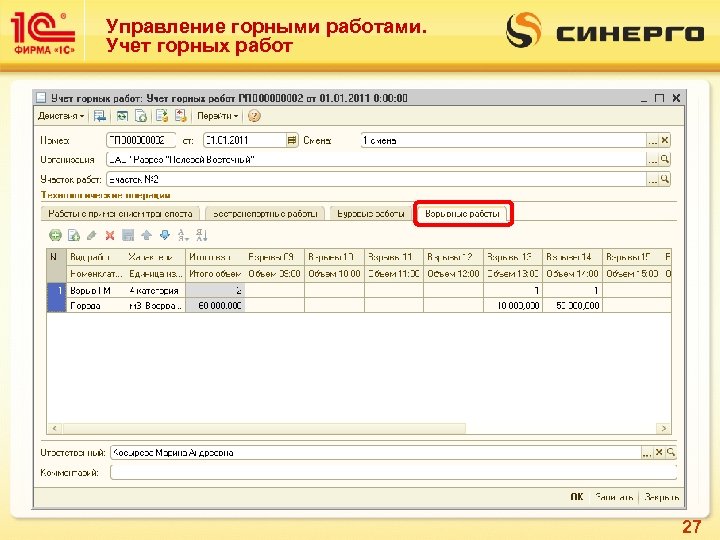Viewport: 720px width, 540px height.
Task: Click the OK button
Action: tap(577, 497)
